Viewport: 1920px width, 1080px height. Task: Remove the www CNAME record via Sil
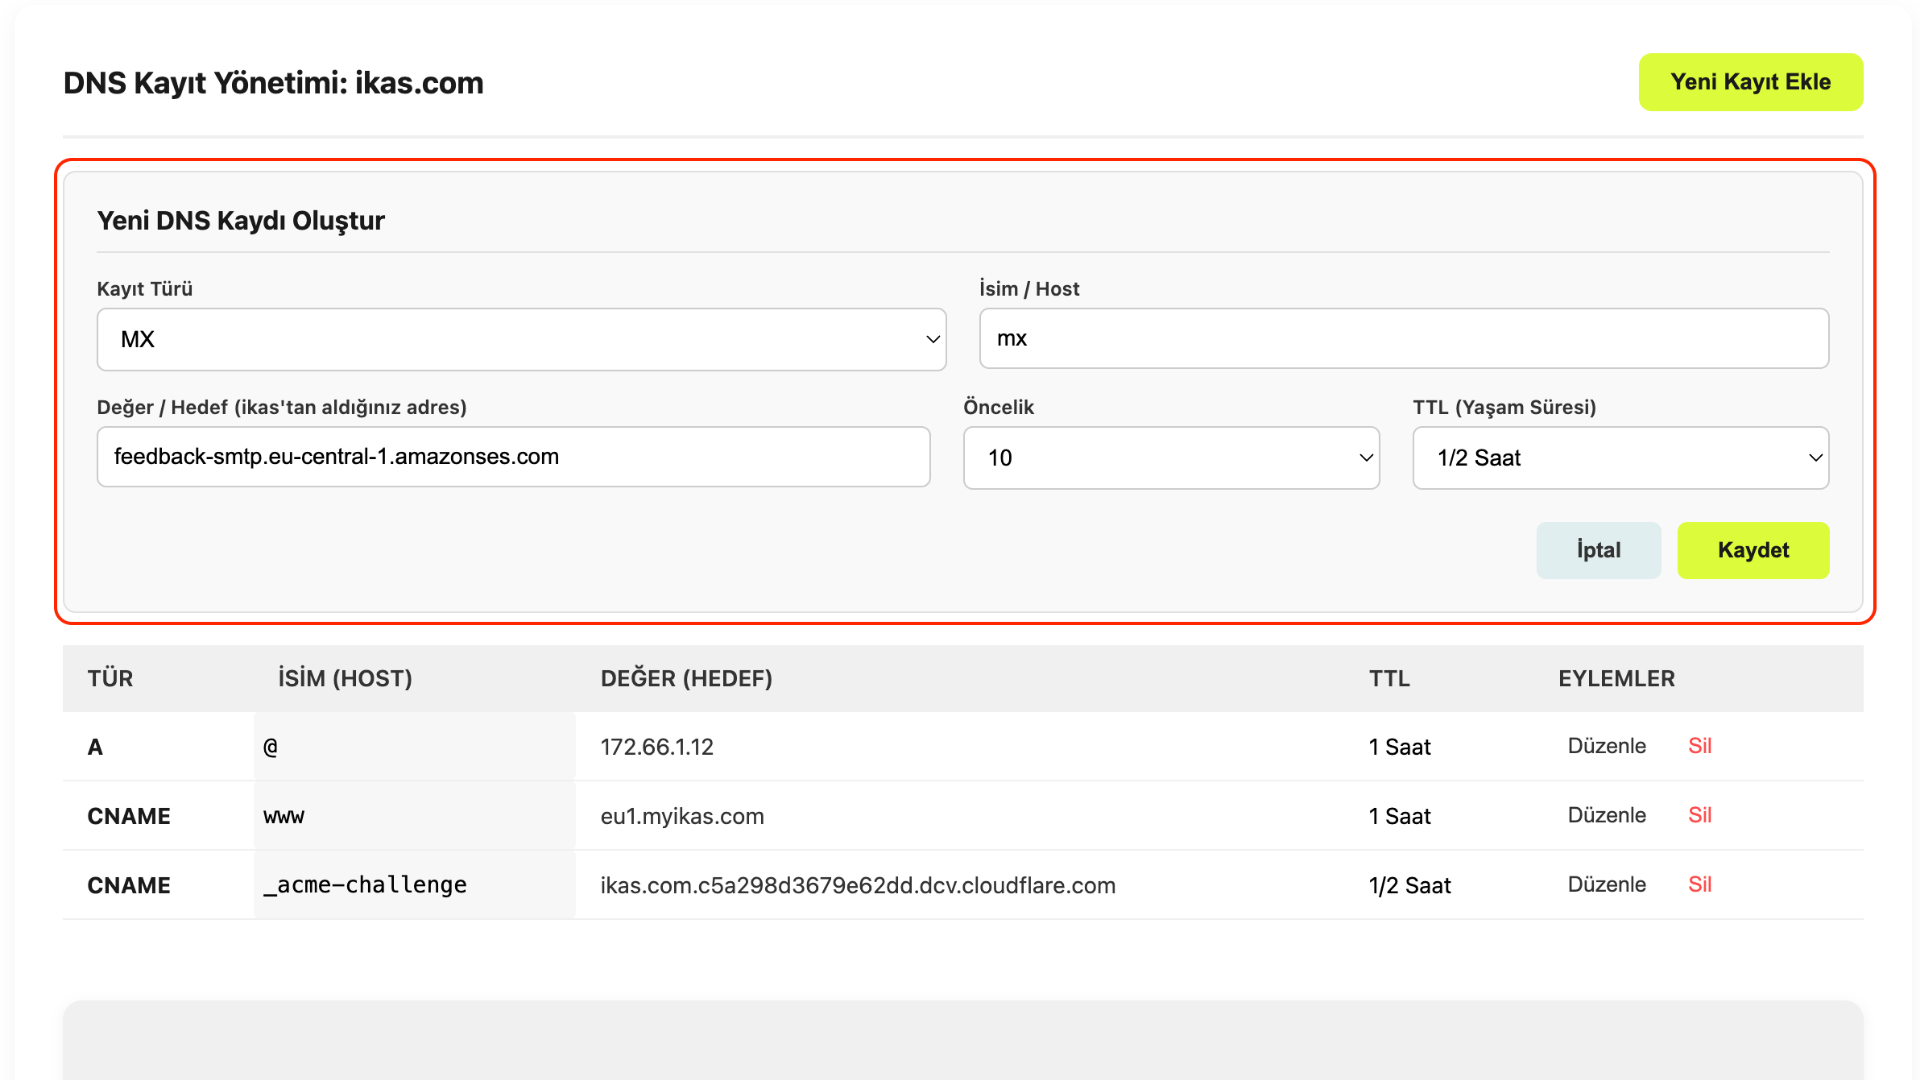1700,815
